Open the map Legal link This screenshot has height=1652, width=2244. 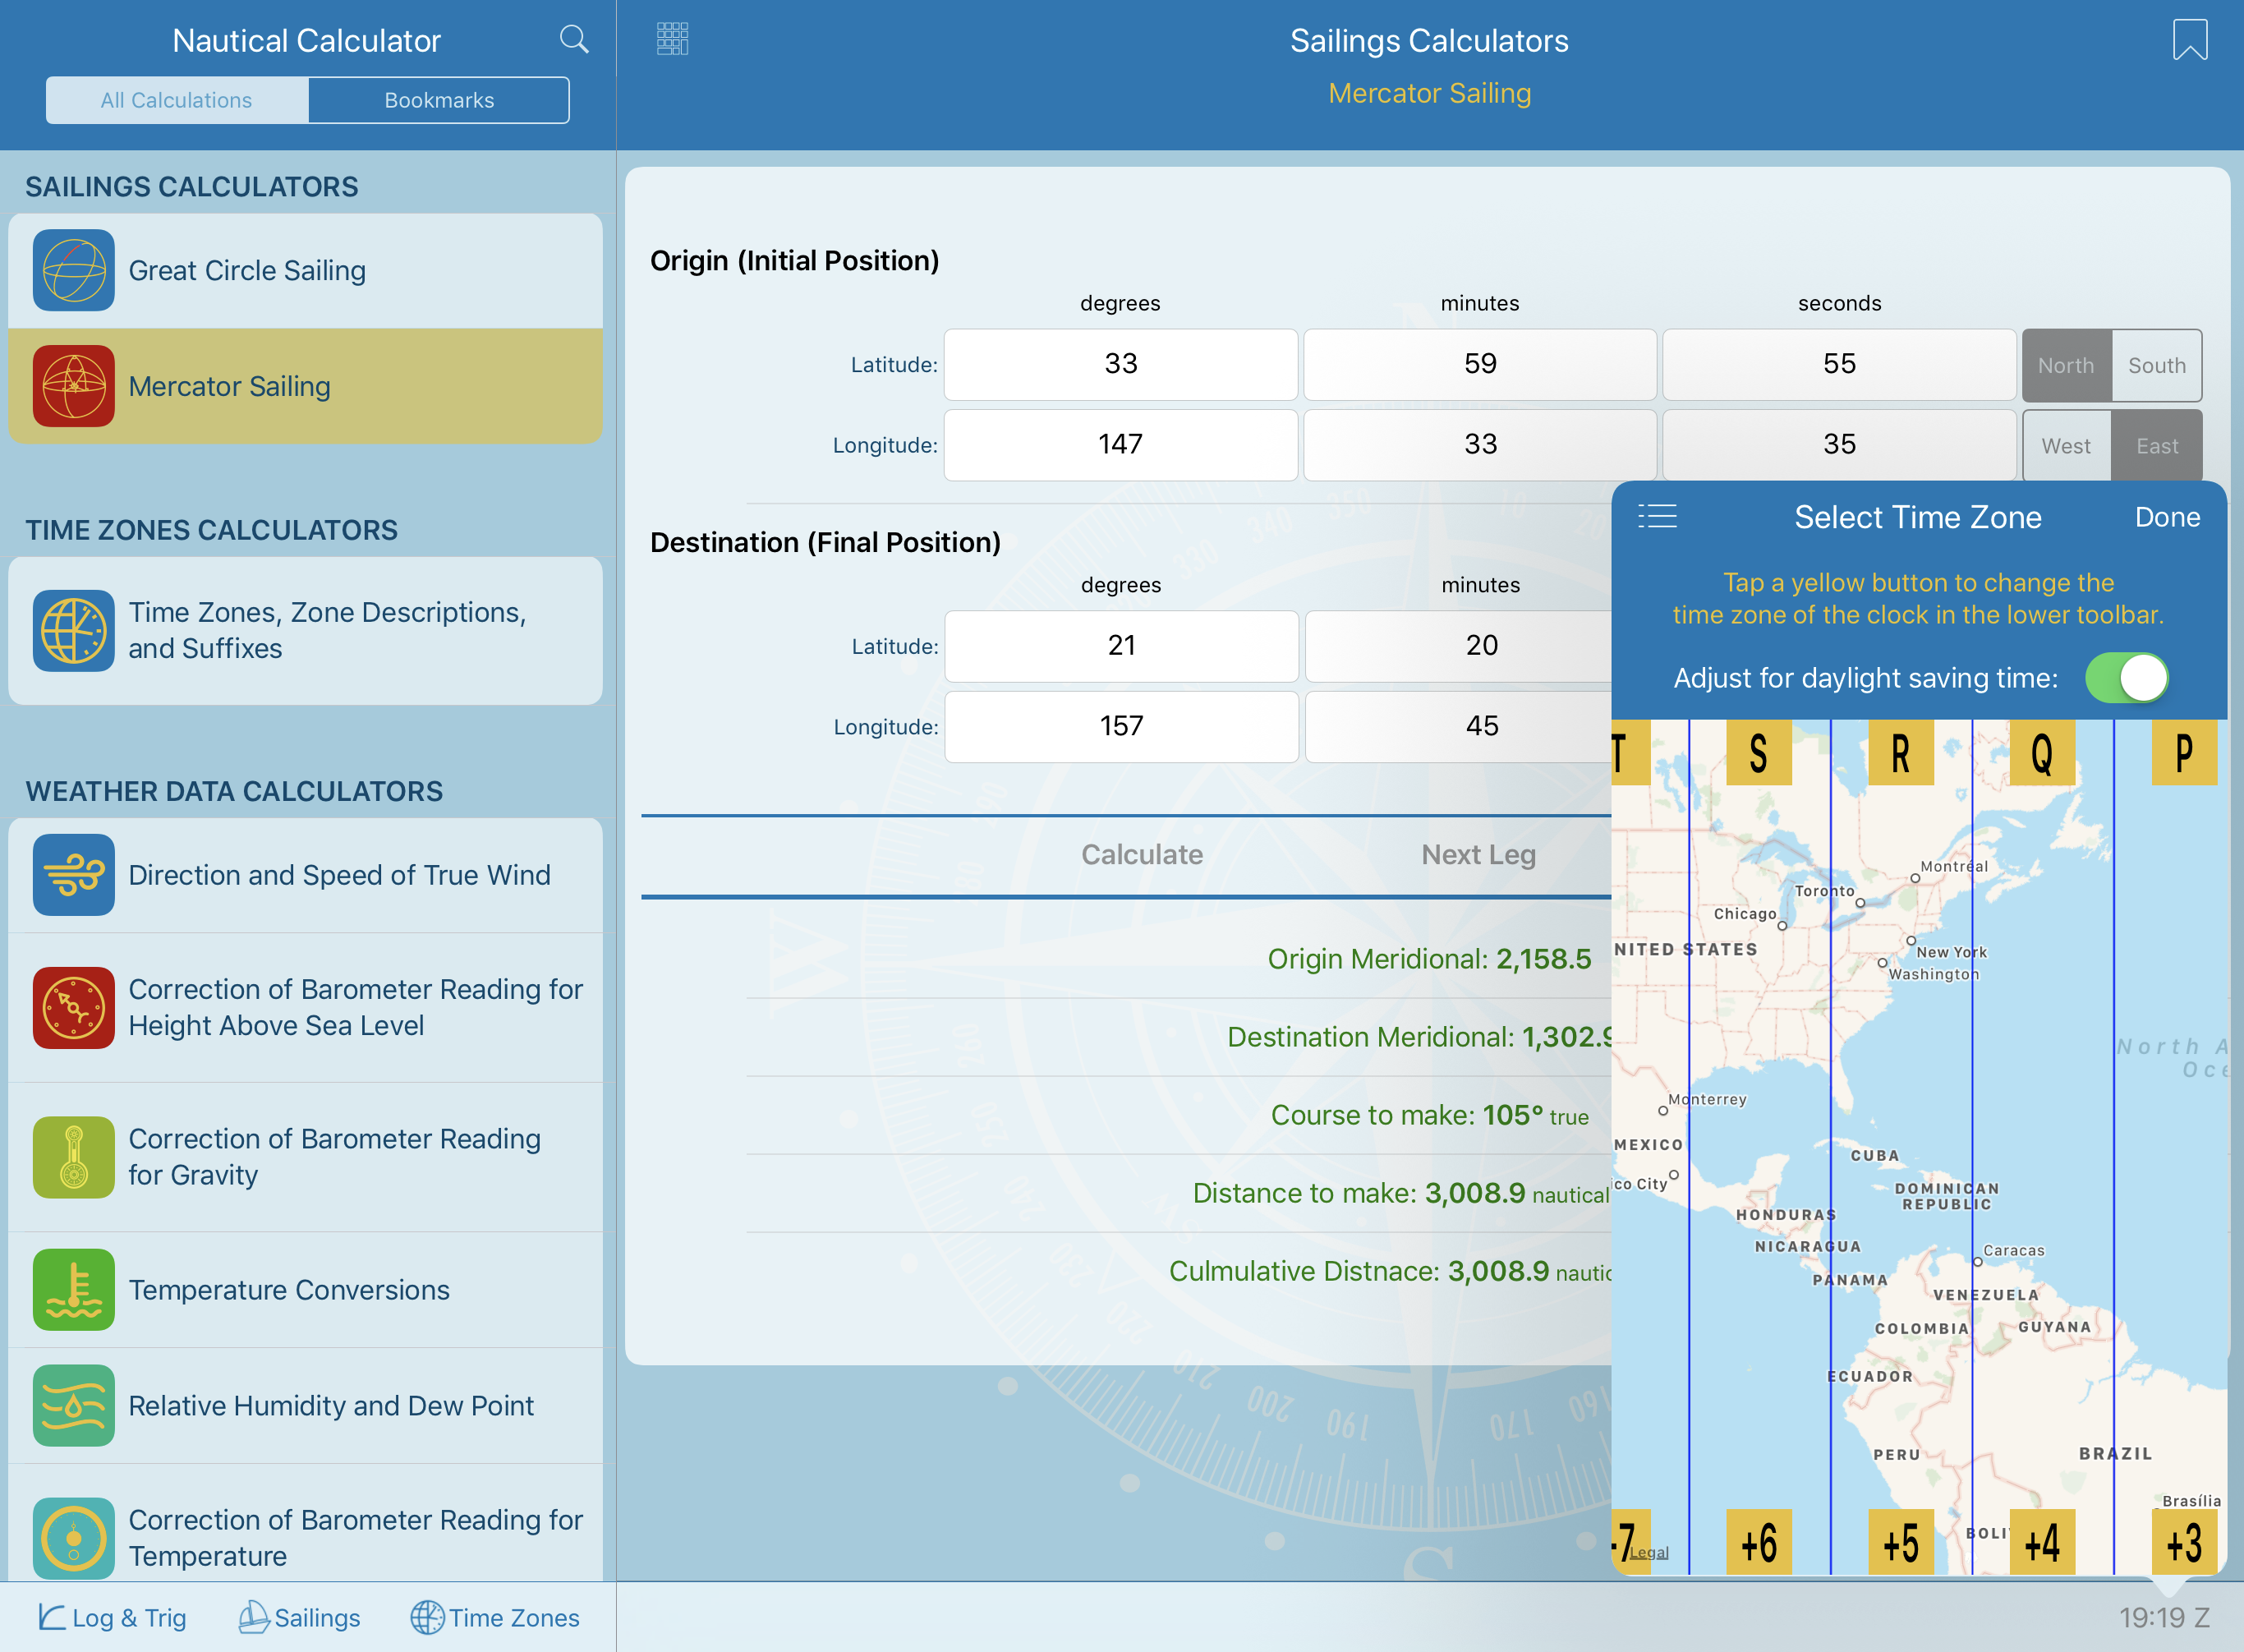1649,1552
